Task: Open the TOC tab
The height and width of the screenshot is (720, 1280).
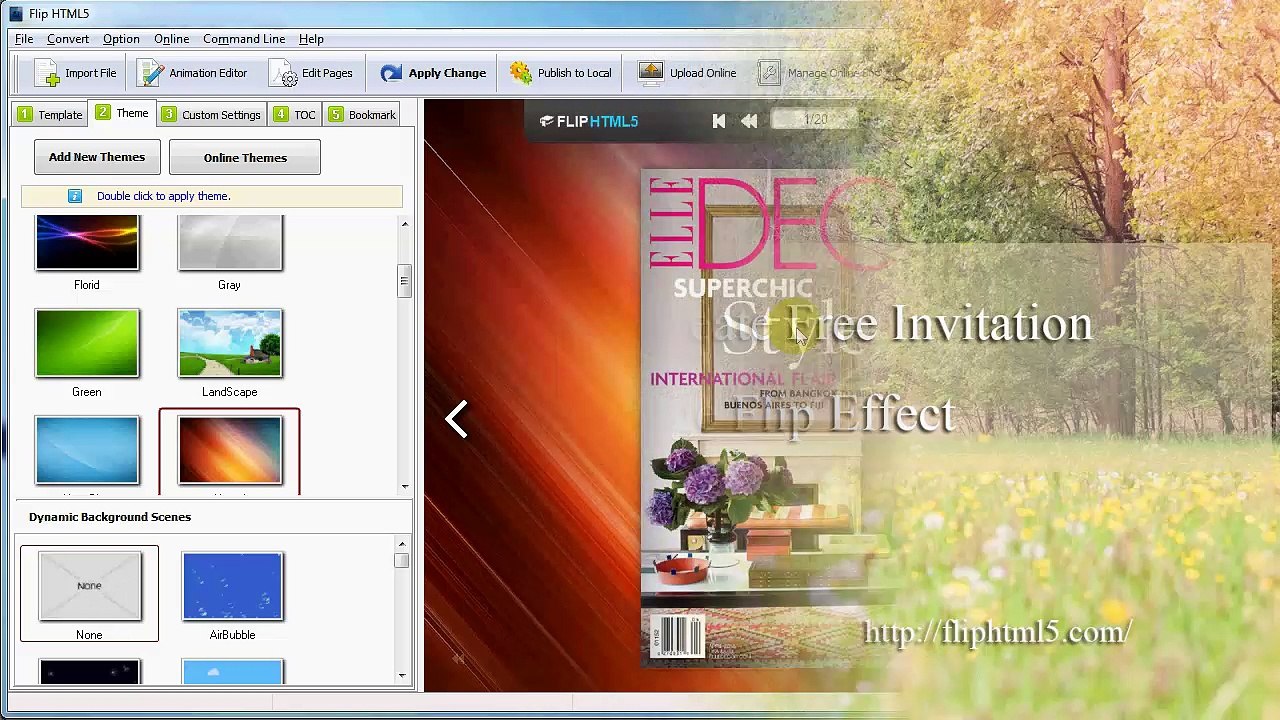Action: (x=294, y=115)
